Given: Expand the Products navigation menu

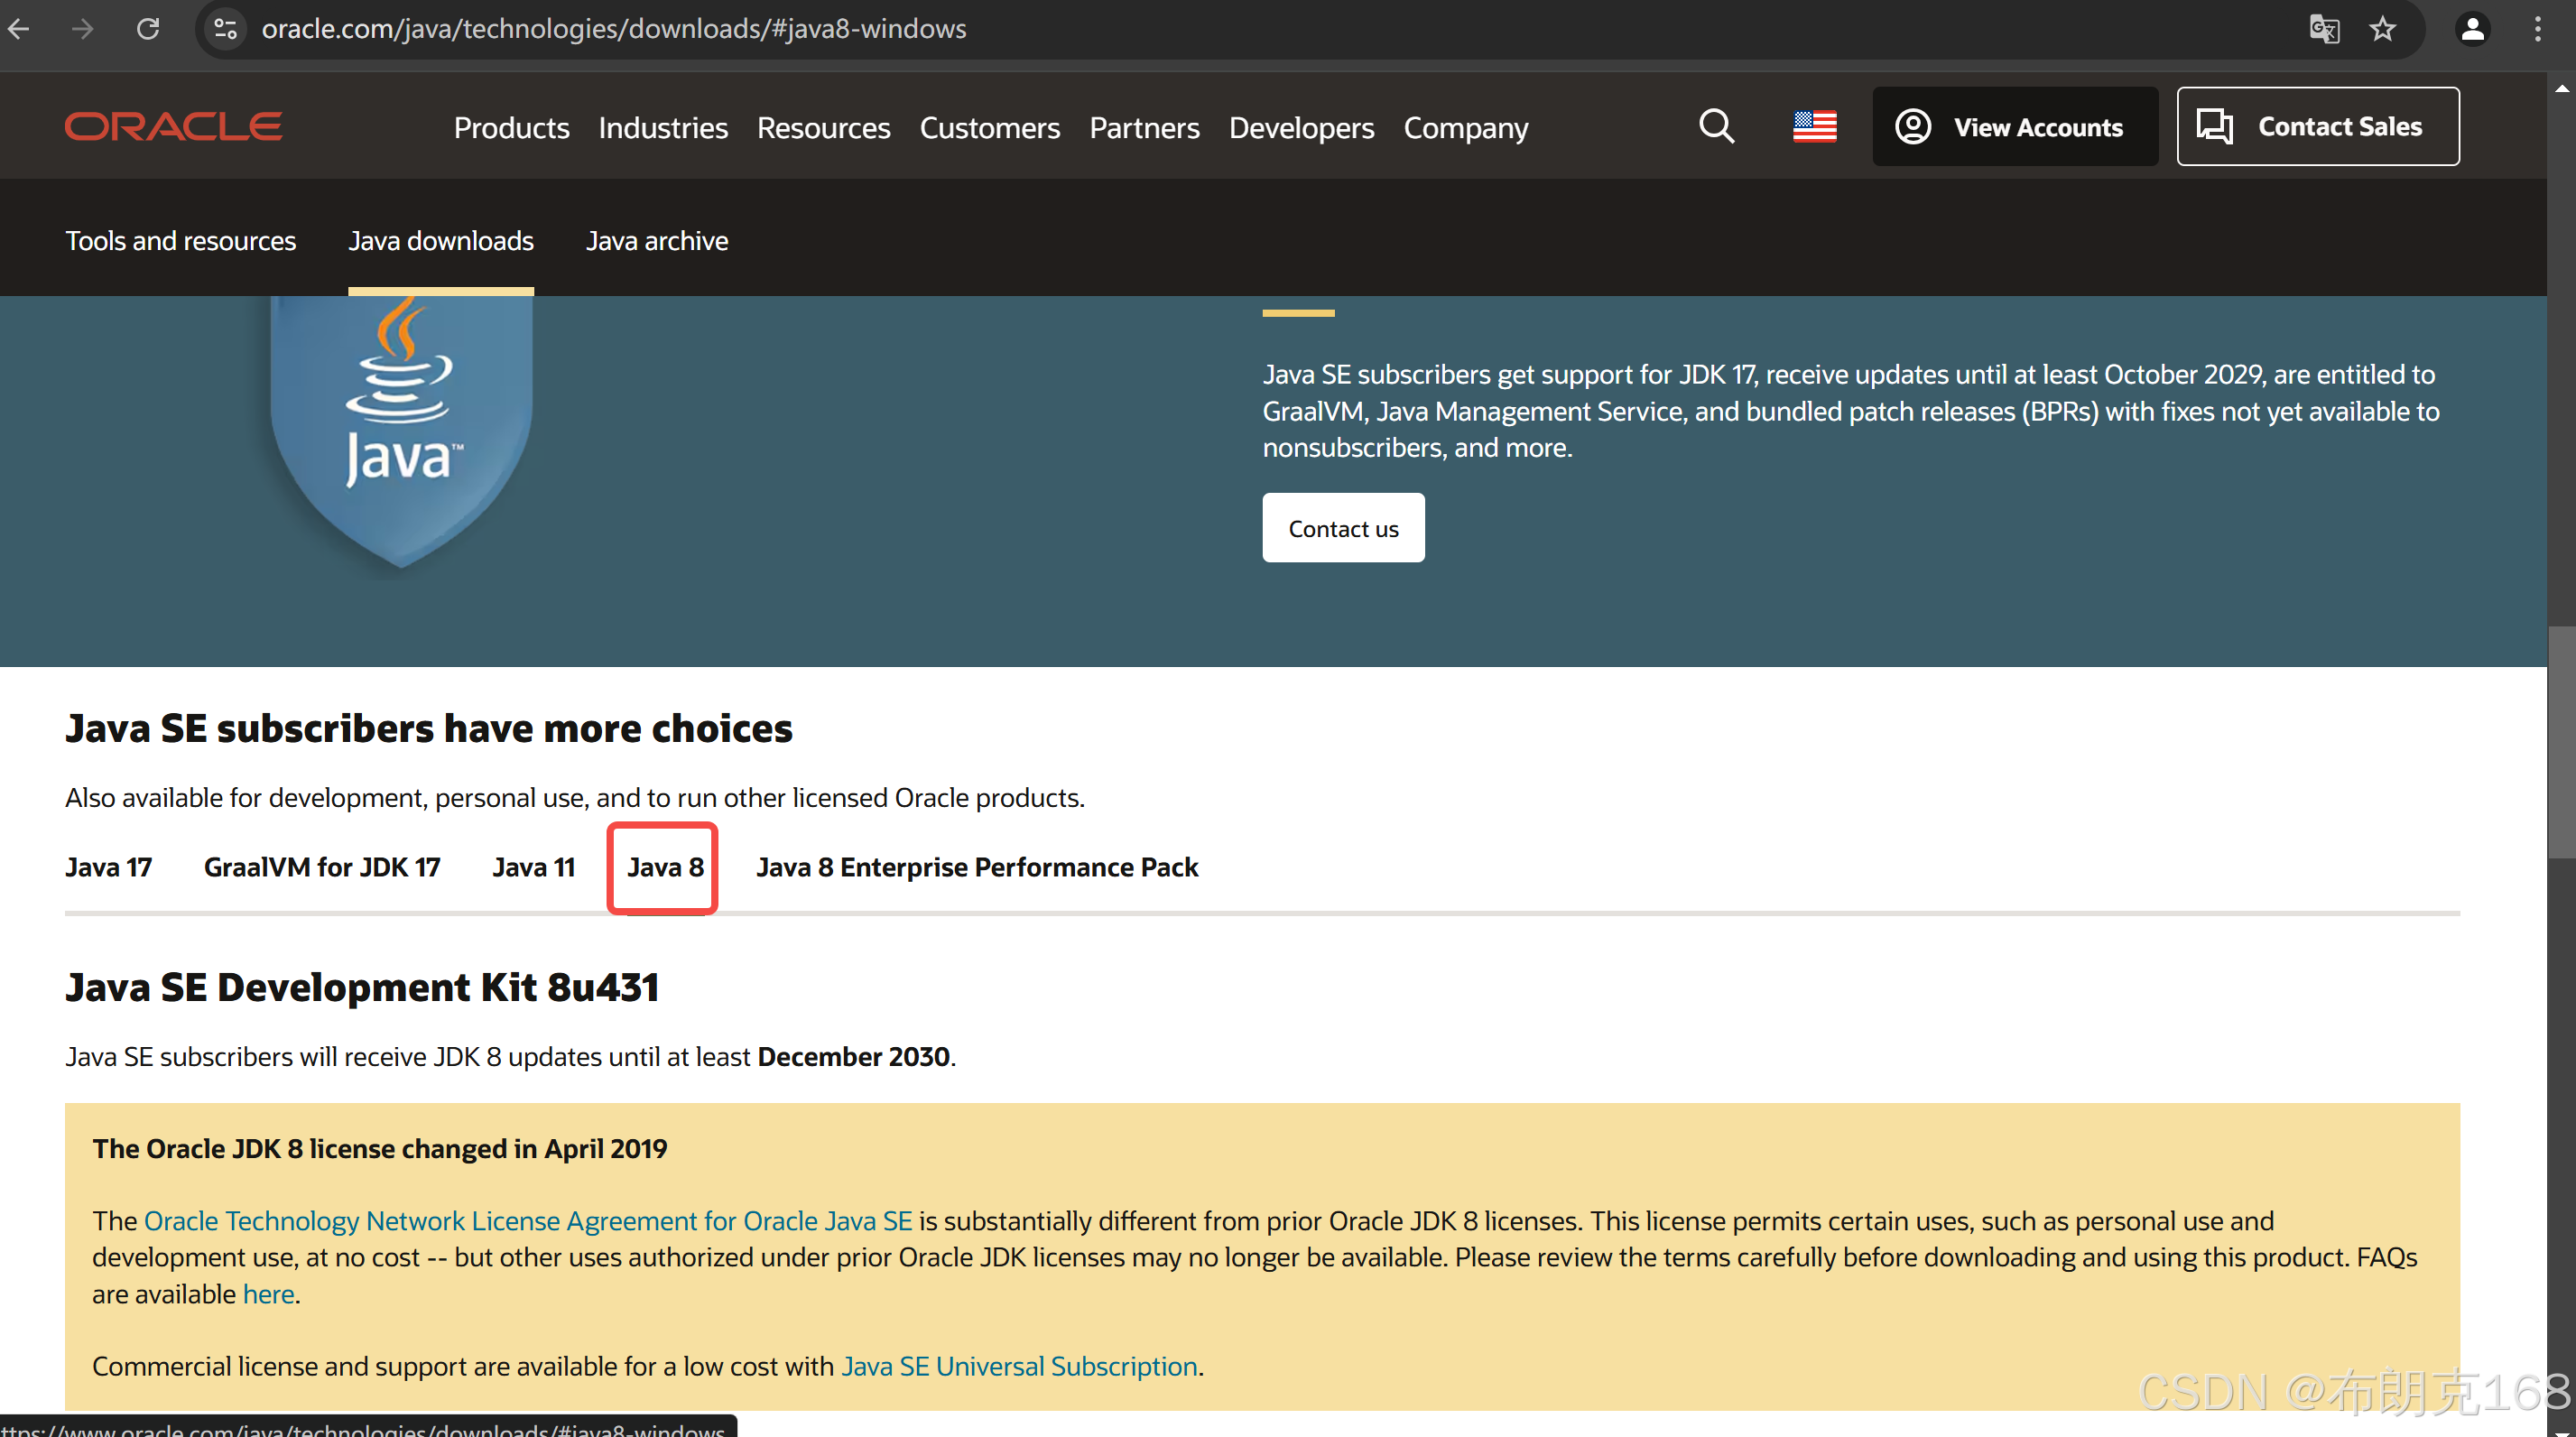Looking at the screenshot, I should 511,128.
